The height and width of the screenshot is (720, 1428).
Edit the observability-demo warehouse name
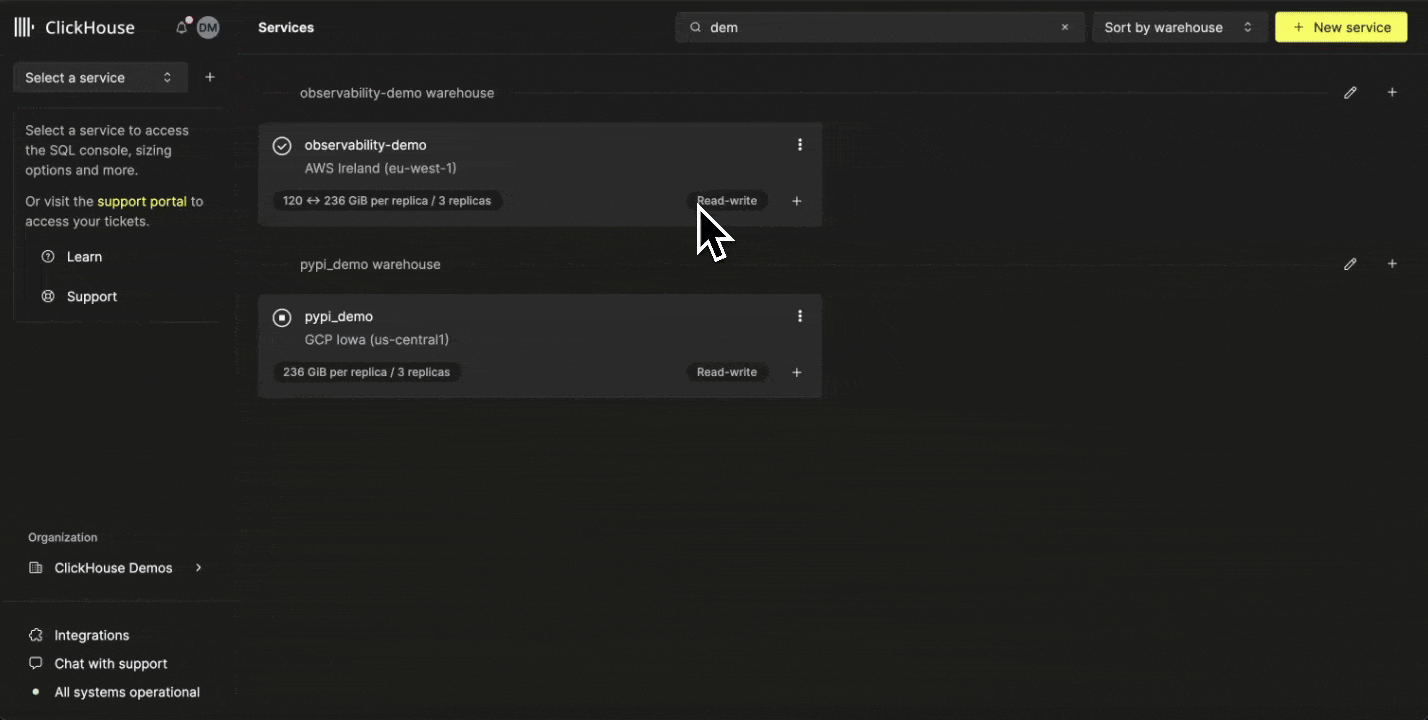(x=1350, y=93)
